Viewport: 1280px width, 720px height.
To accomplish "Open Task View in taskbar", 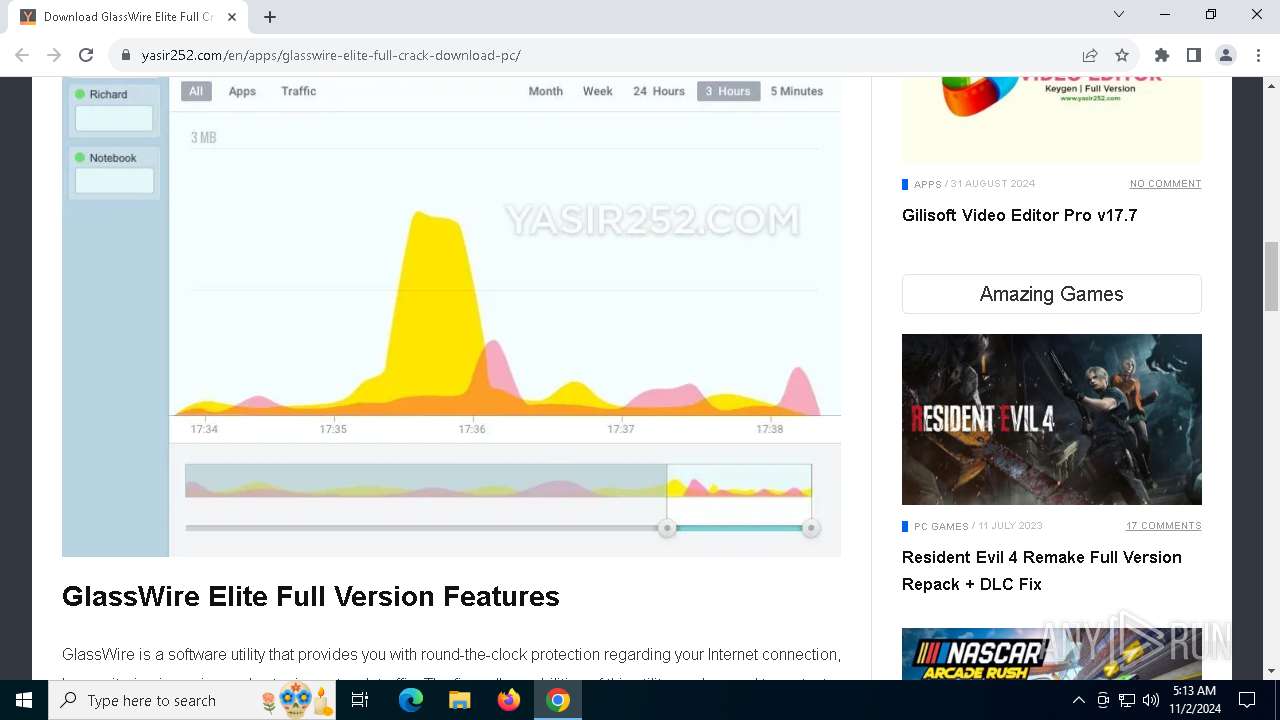I will tap(360, 700).
